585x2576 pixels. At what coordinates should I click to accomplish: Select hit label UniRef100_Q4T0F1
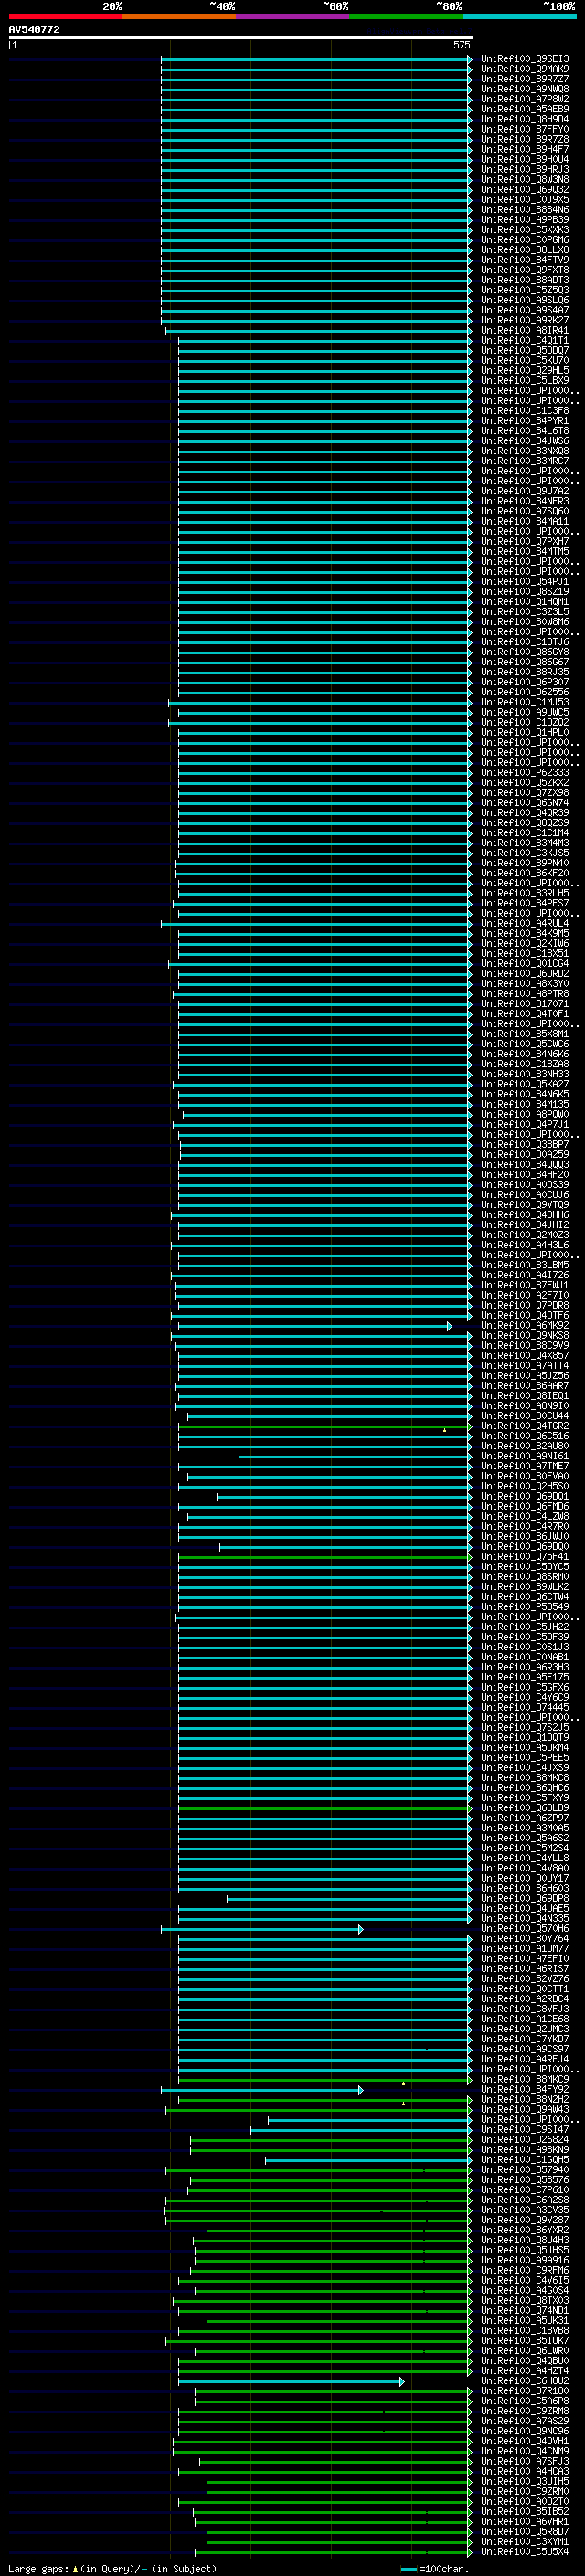525,1013
